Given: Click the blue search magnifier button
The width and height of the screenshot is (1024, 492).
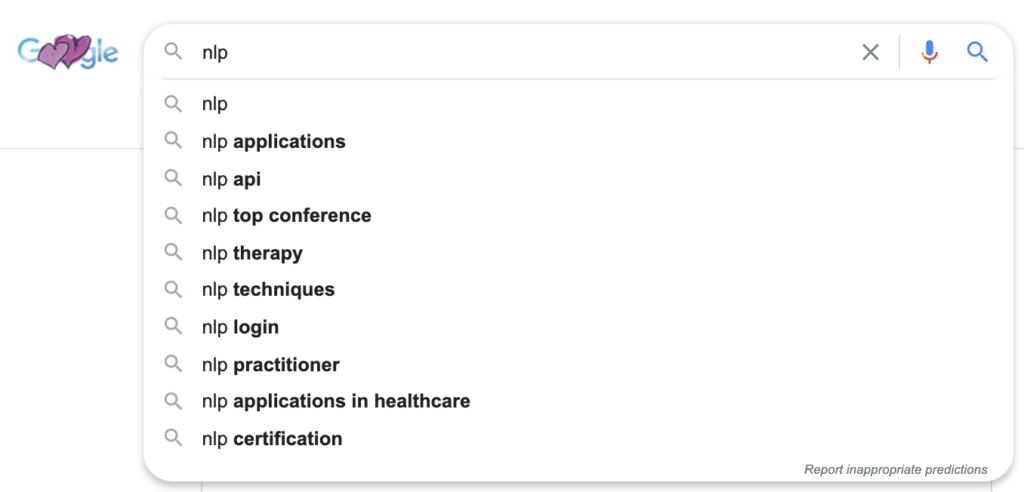Looking at the screenshot, I should tap(977, 52).
